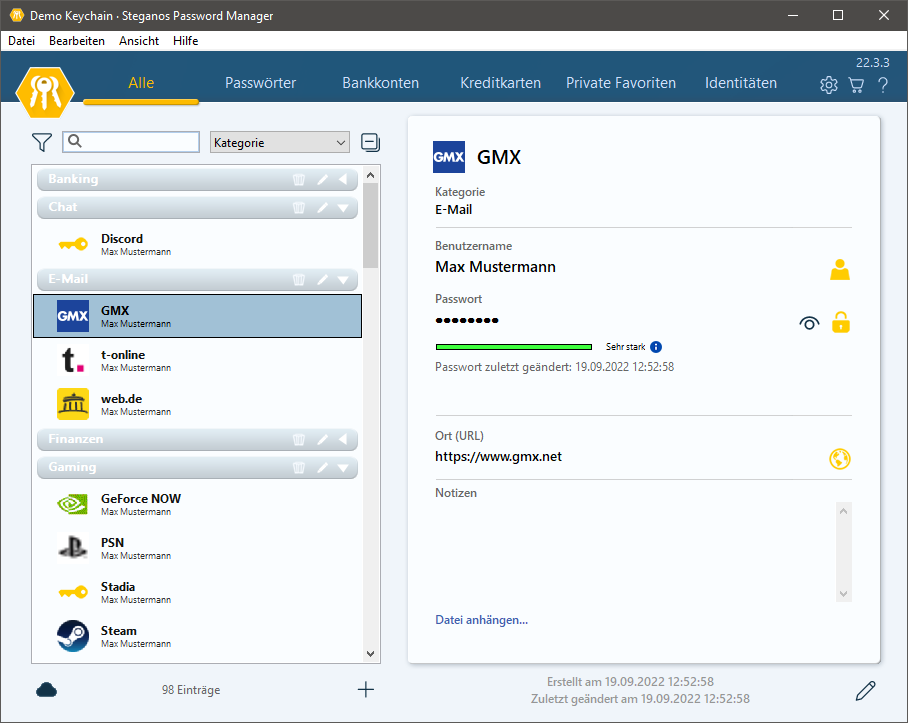Click the filter funnel icon
Screen dimensions: 908x723
(x=42, y=142)
